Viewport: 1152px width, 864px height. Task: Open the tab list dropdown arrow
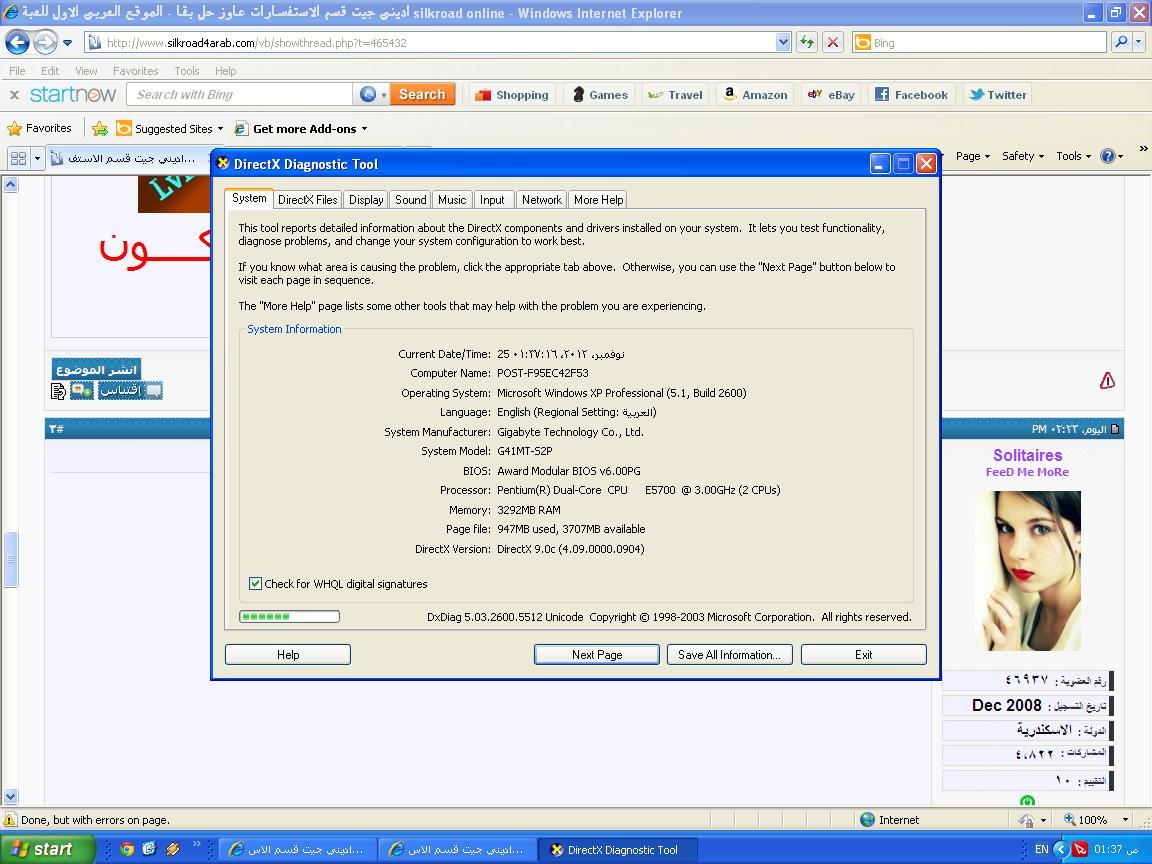coord(37,158)
